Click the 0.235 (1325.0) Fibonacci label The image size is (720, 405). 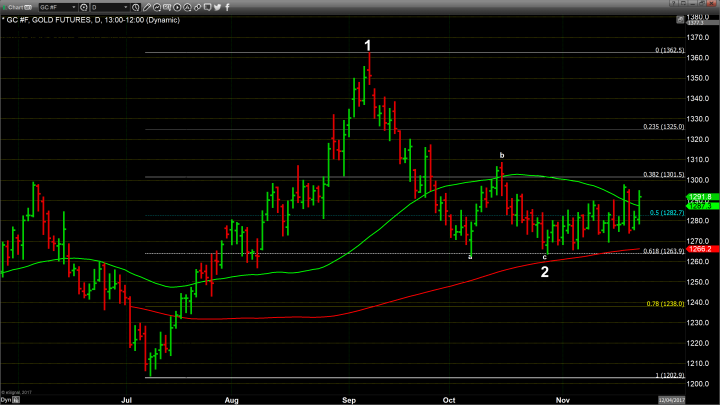[664, 127]
